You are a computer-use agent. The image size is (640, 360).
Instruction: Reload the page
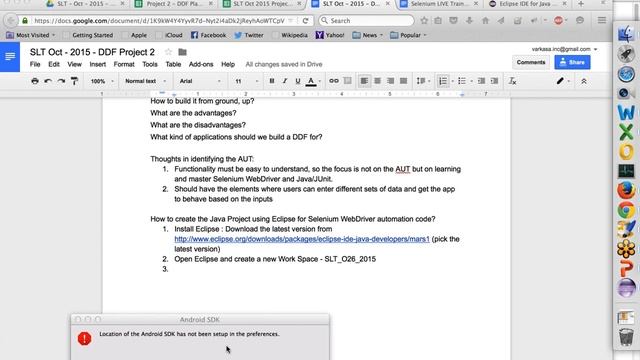(x=305, y=20)
